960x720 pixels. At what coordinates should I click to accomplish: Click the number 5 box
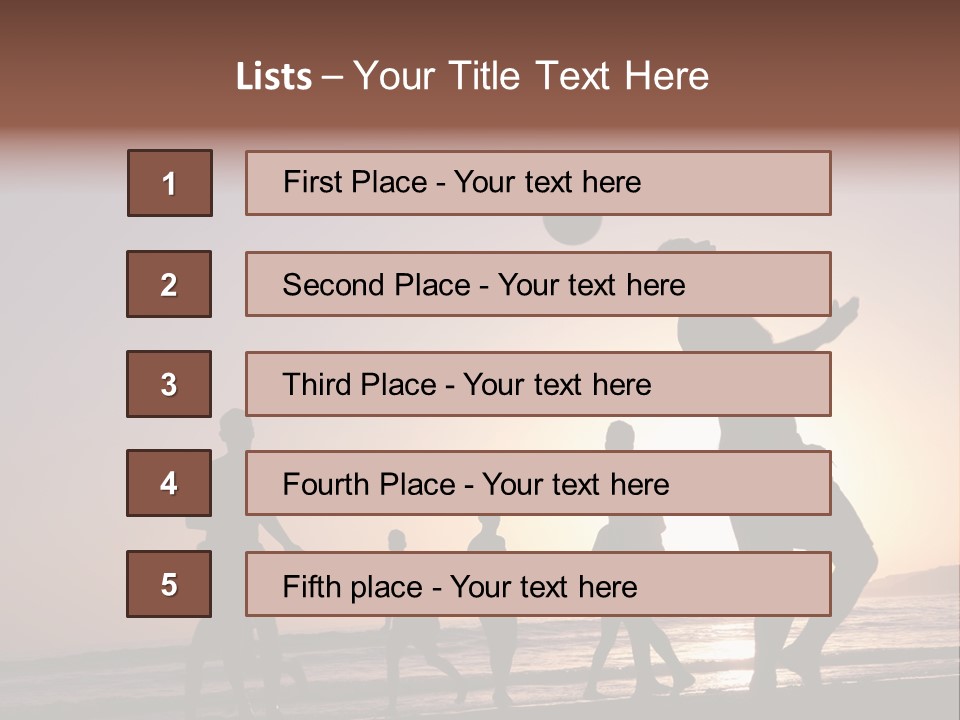pos(169,584)
